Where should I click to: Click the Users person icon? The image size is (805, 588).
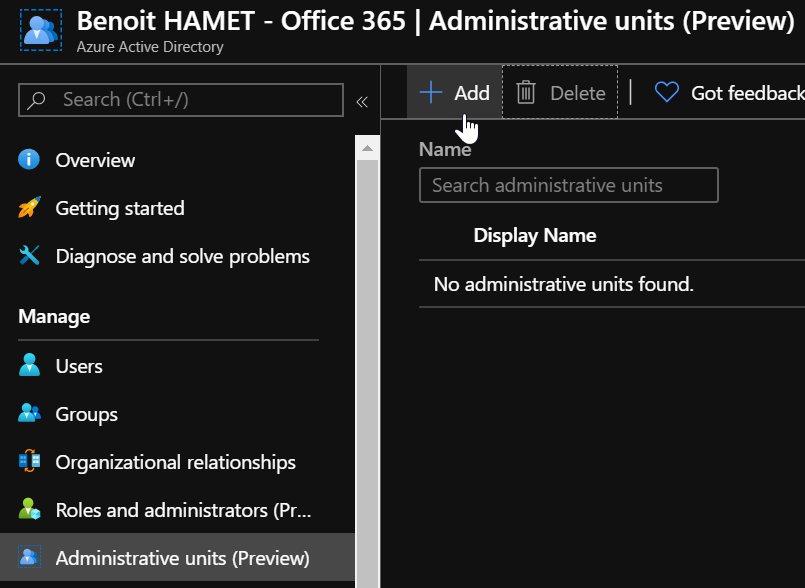coord(29,366)
